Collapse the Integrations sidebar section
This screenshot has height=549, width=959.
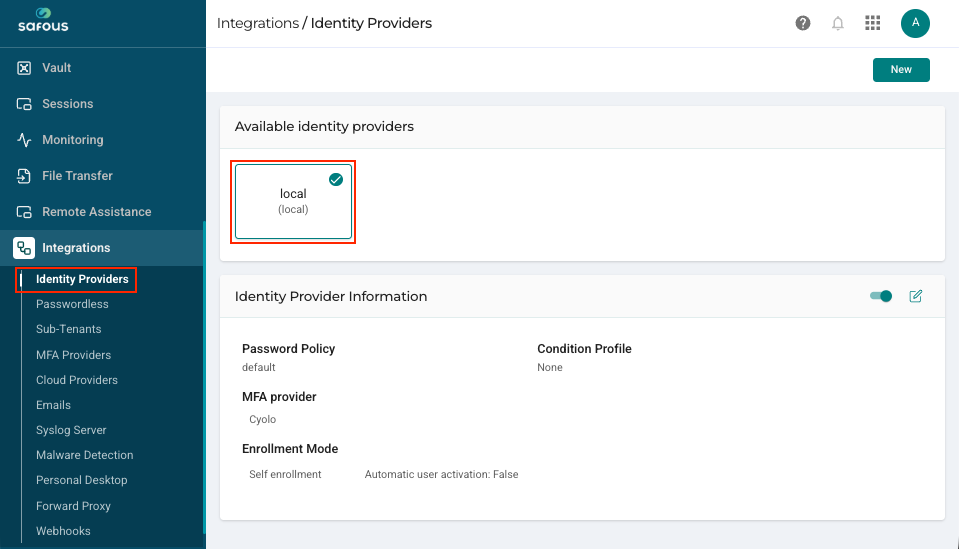tap(102, 248)
